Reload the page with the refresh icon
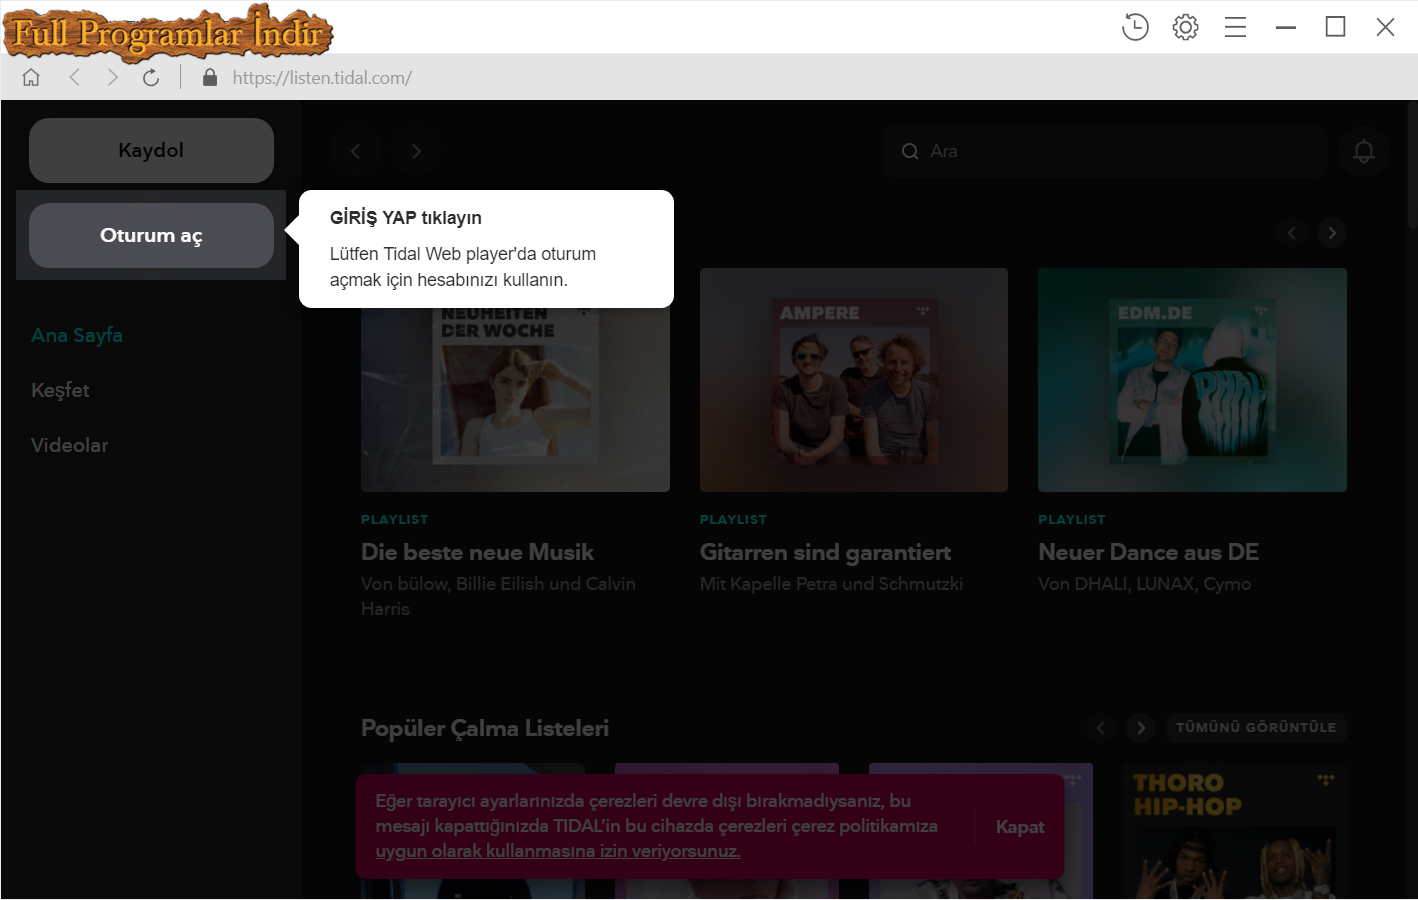Viewport: 1418px width, 900px height. [151, 76]
